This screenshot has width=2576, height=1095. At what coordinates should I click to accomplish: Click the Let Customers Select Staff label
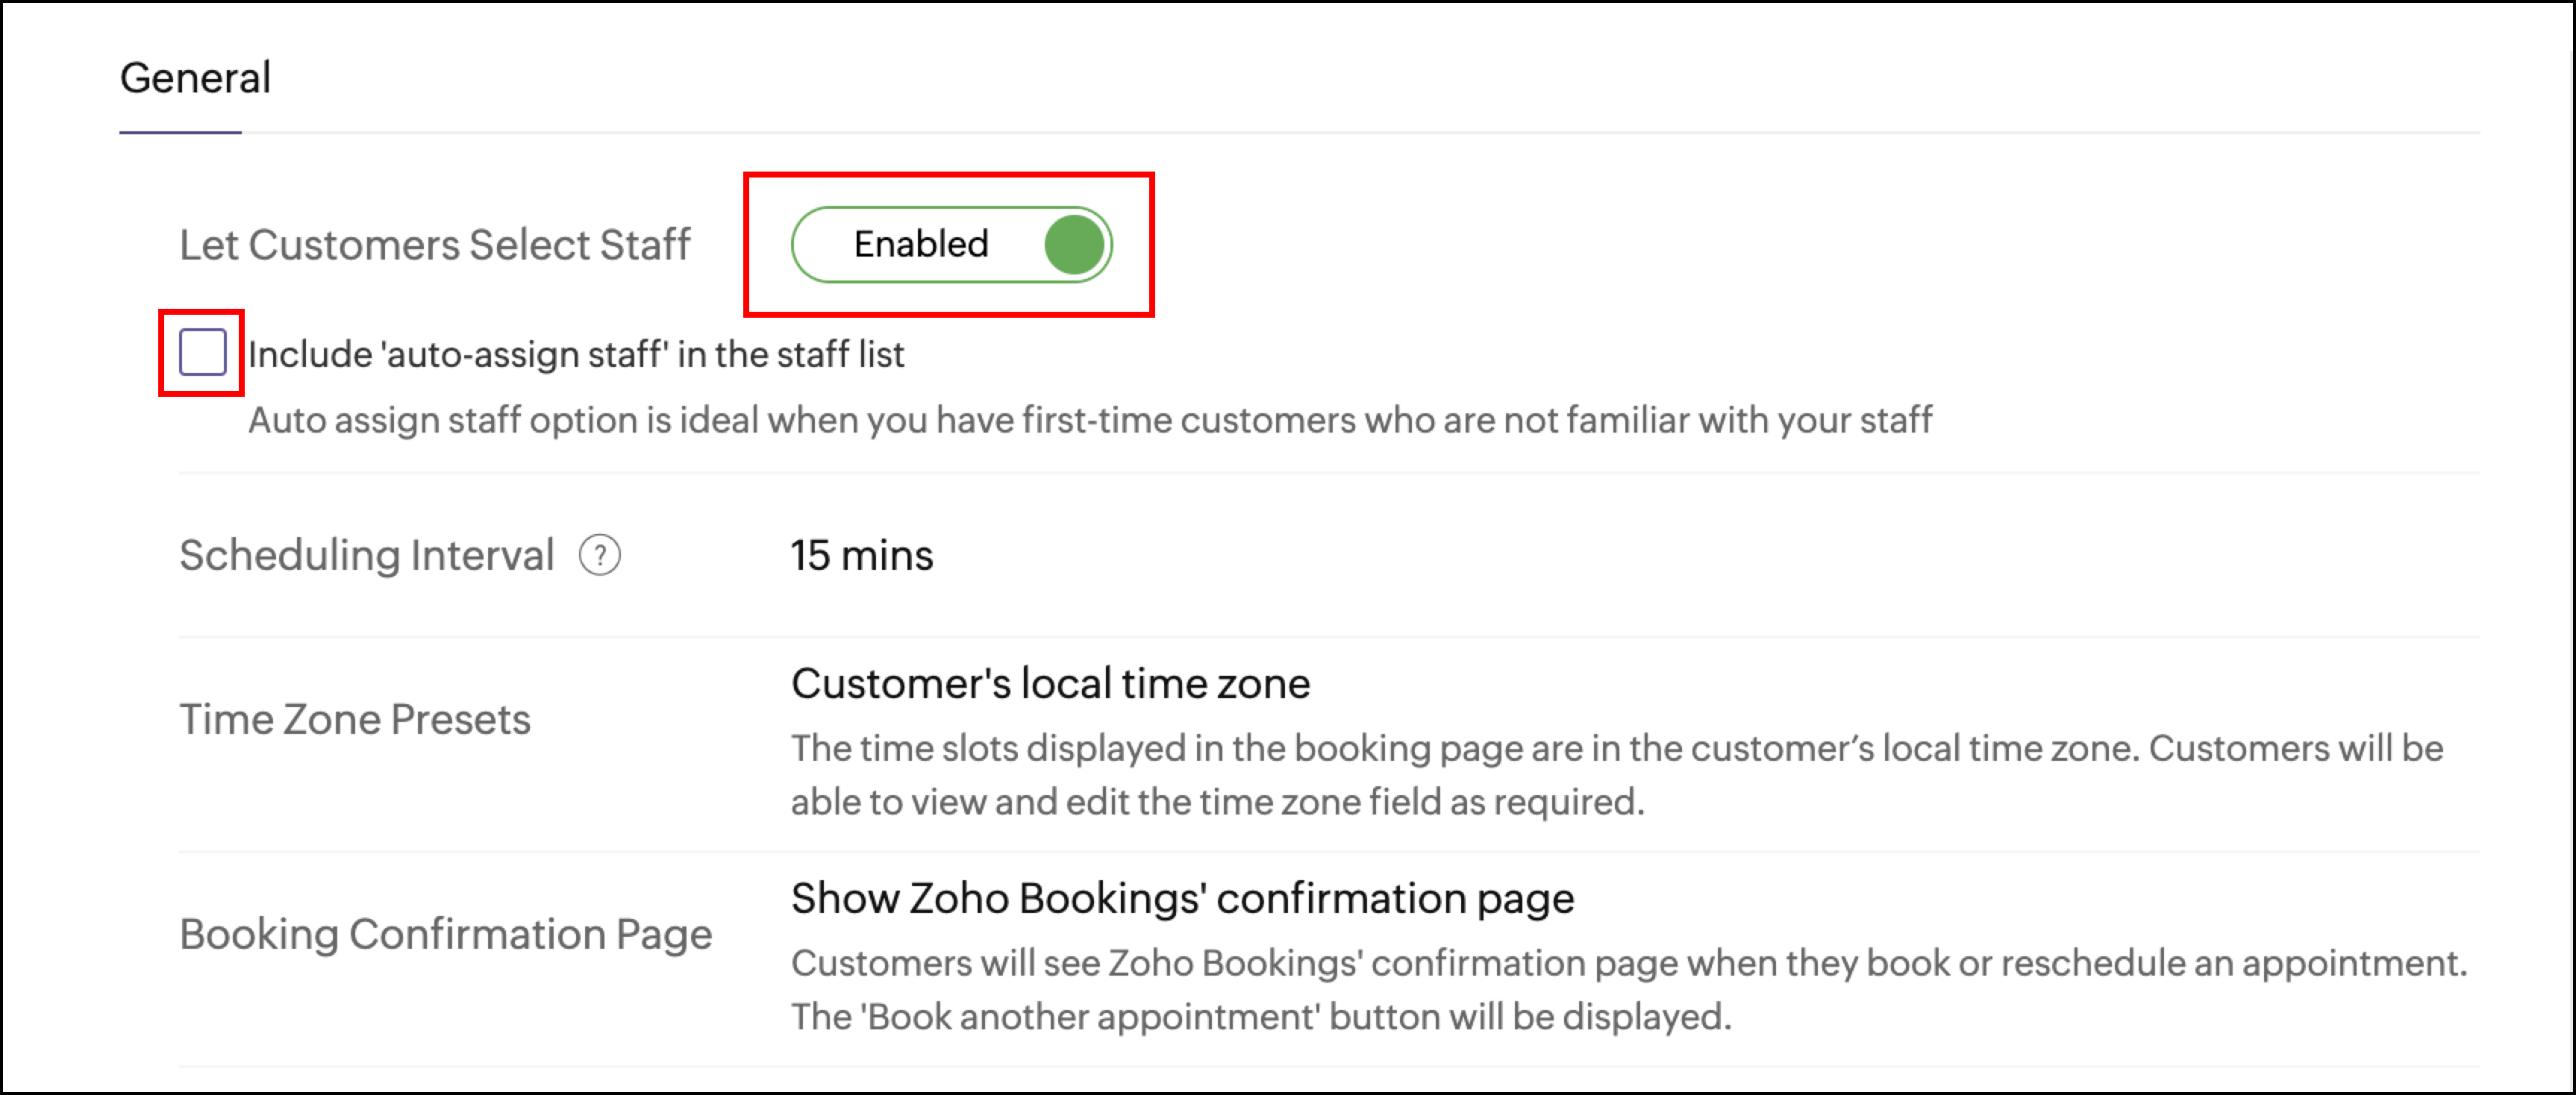[x=435, y=245]
